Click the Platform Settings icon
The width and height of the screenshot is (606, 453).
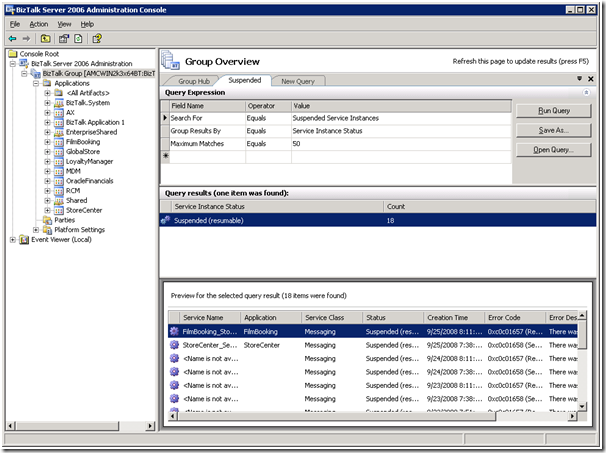pyautogui.click(x=48, y=230)
